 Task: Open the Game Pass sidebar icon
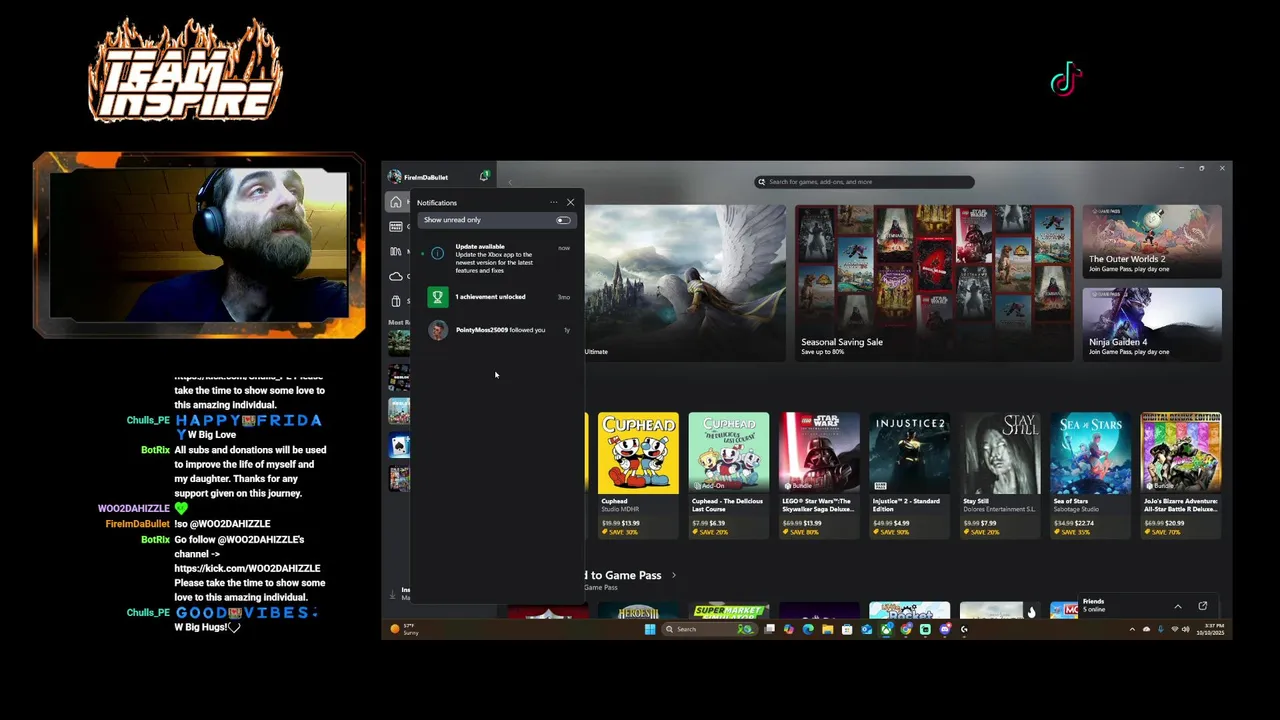396,227
